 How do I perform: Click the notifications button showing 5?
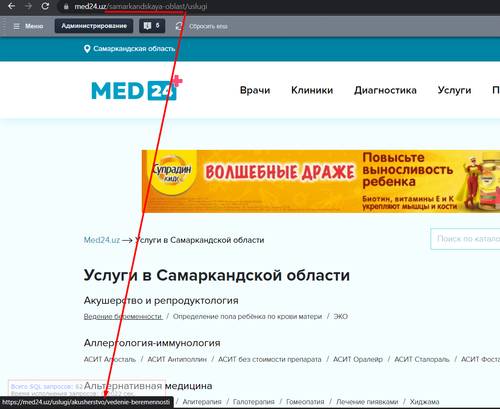click(x=152, y=26)
